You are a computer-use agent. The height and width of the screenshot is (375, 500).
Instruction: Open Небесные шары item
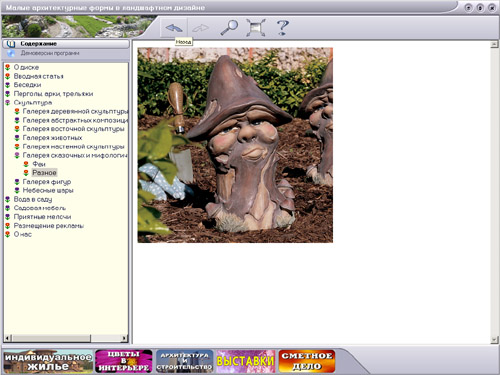48,190
